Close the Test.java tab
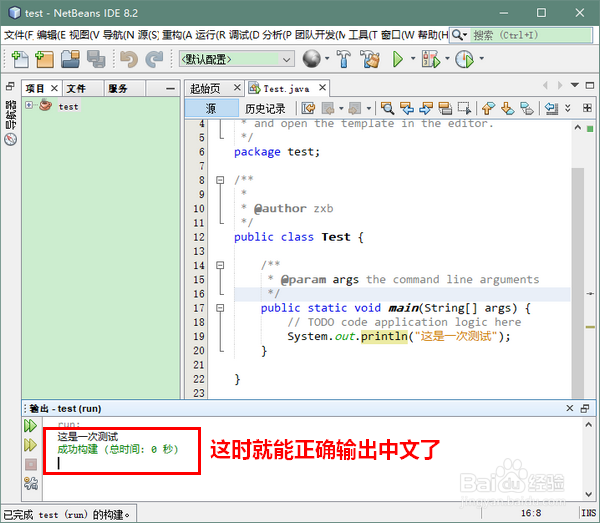600x523 pixels. [x=323, y=88]
